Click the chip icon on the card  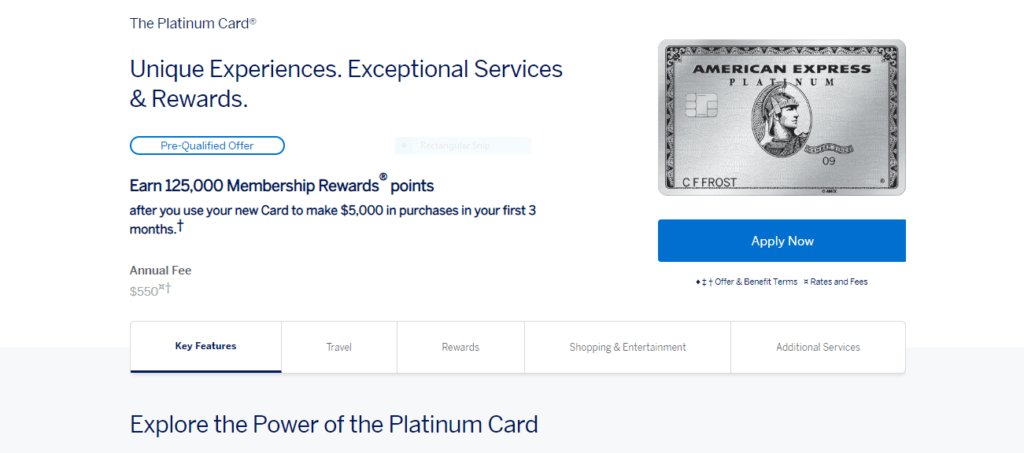pos(701,105)
